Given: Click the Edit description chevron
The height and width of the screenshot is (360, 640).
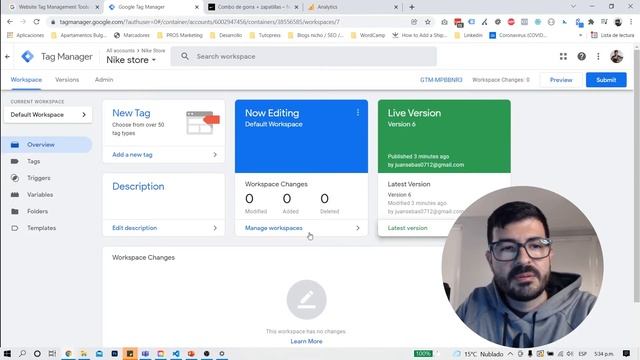Looking at the screenshot, I should [x=215, y=228].
